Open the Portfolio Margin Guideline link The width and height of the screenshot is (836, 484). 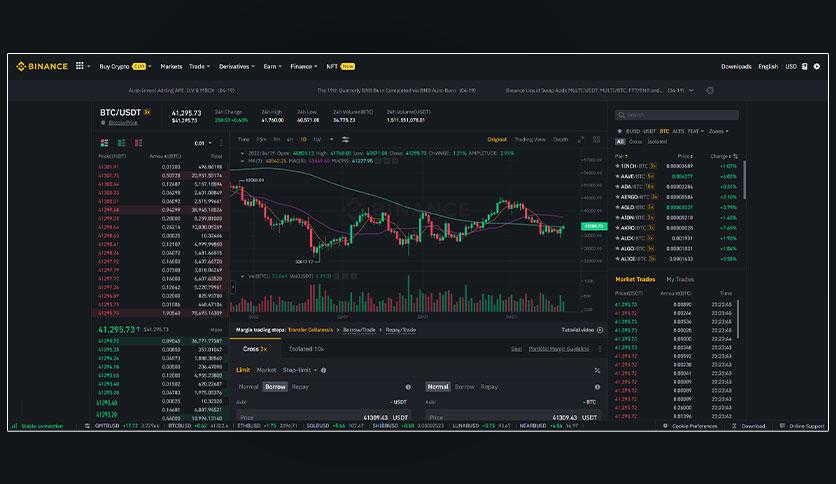click(559, 349)
